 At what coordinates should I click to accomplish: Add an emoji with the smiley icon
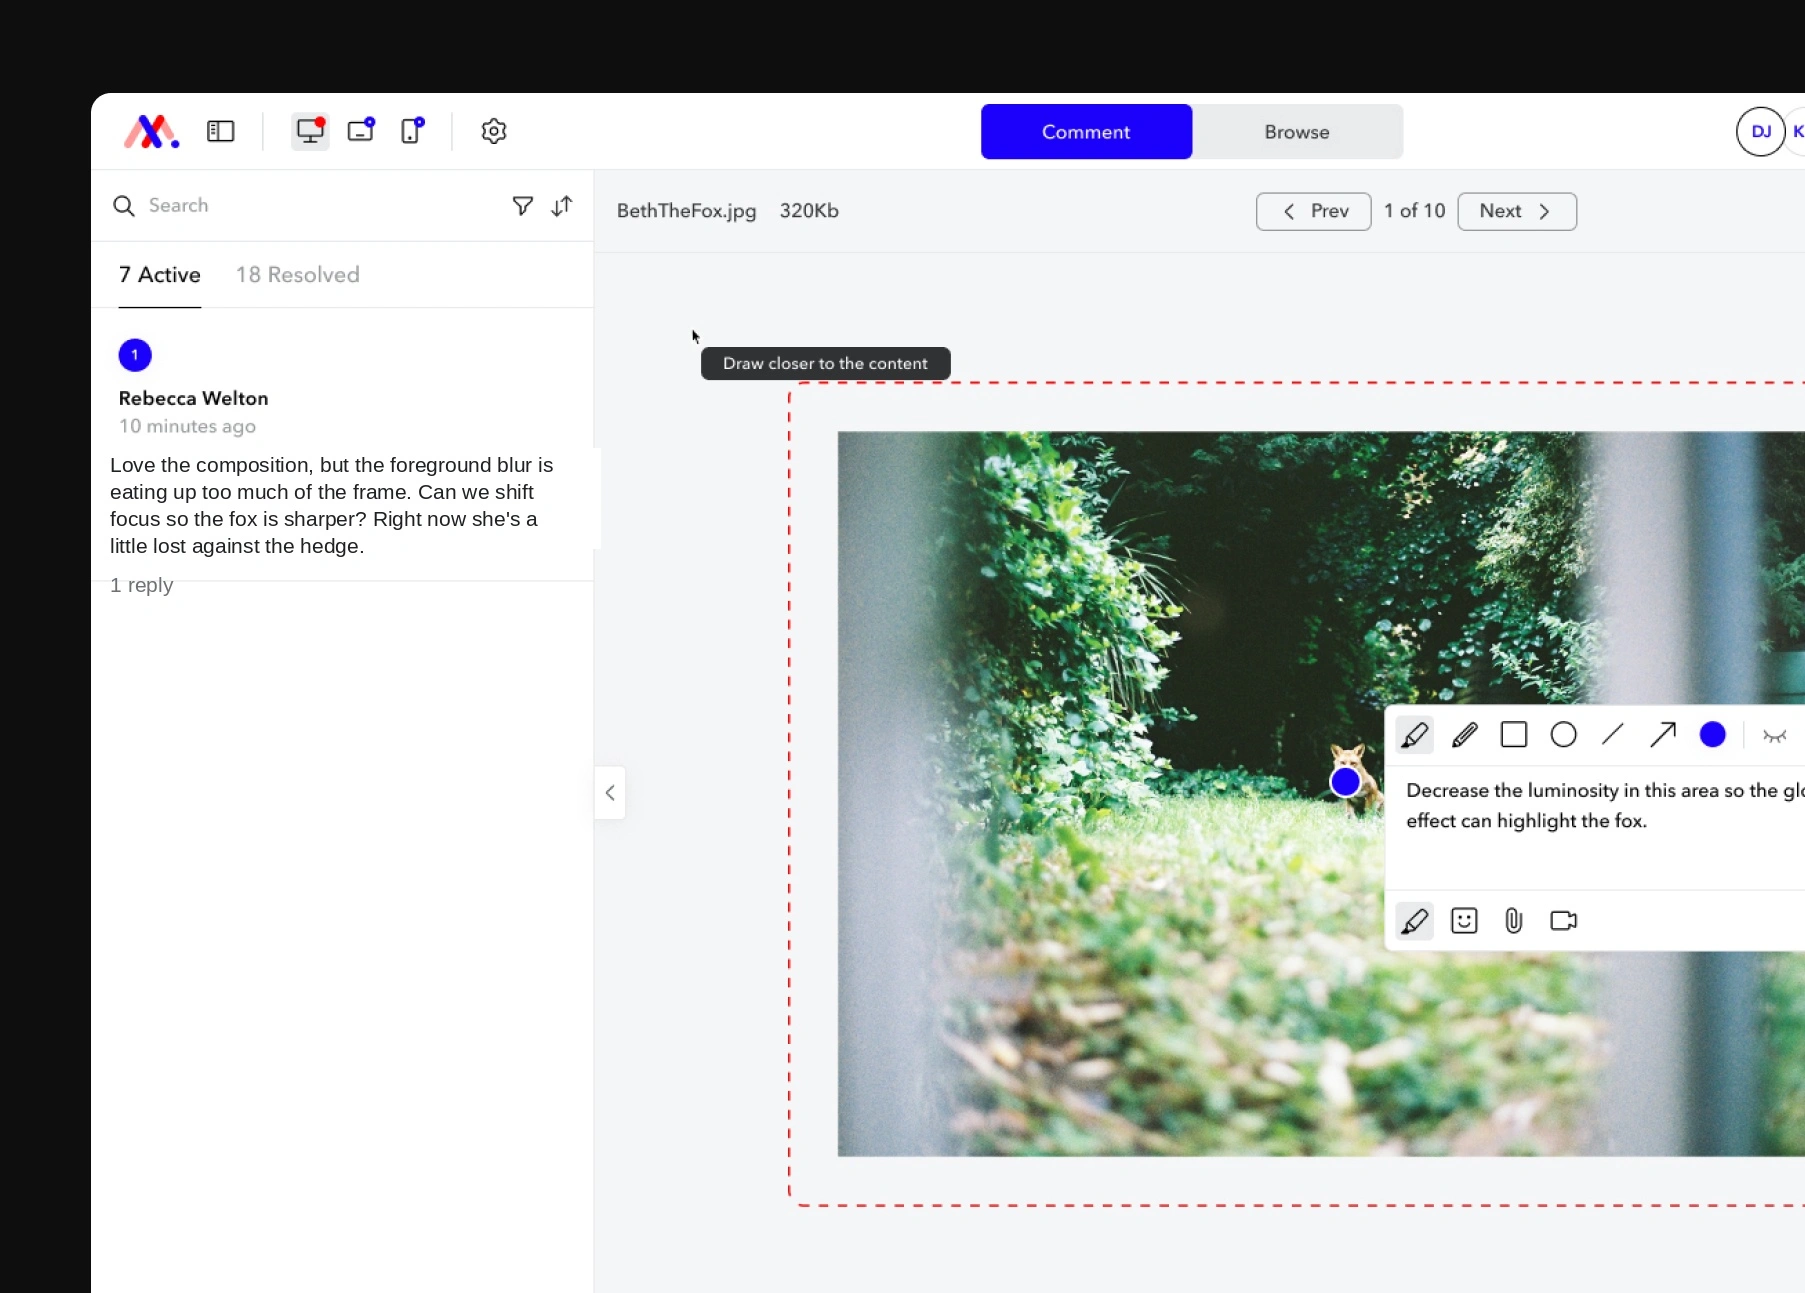(1464, 921)
